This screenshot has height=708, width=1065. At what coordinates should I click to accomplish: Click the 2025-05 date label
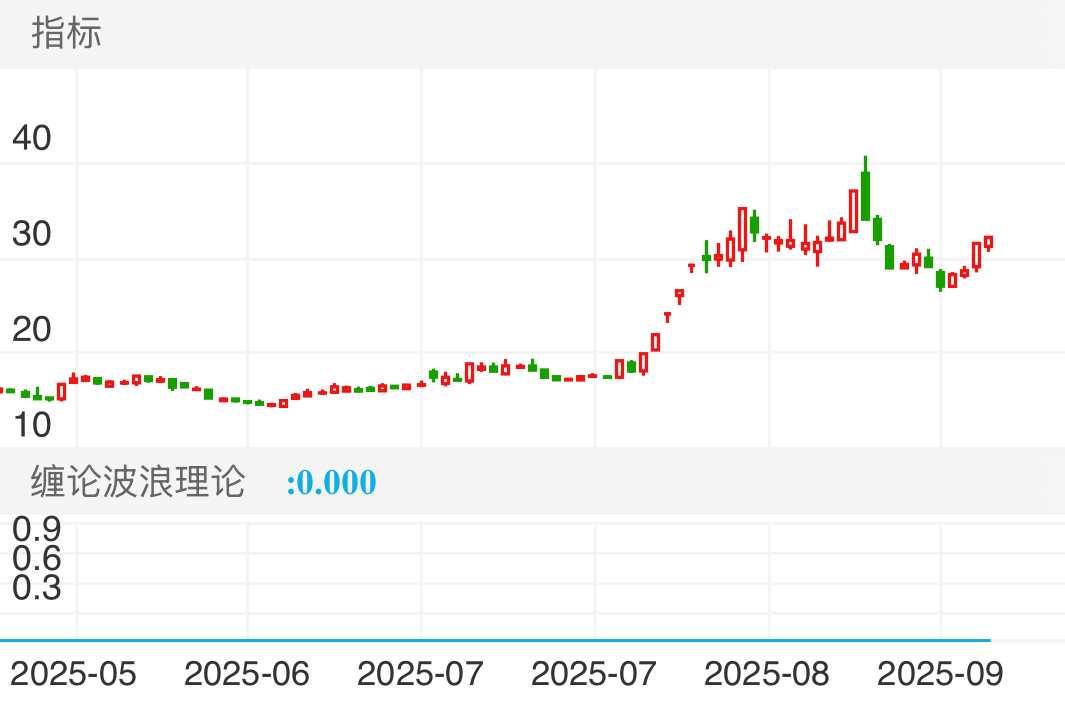point(73,674)
